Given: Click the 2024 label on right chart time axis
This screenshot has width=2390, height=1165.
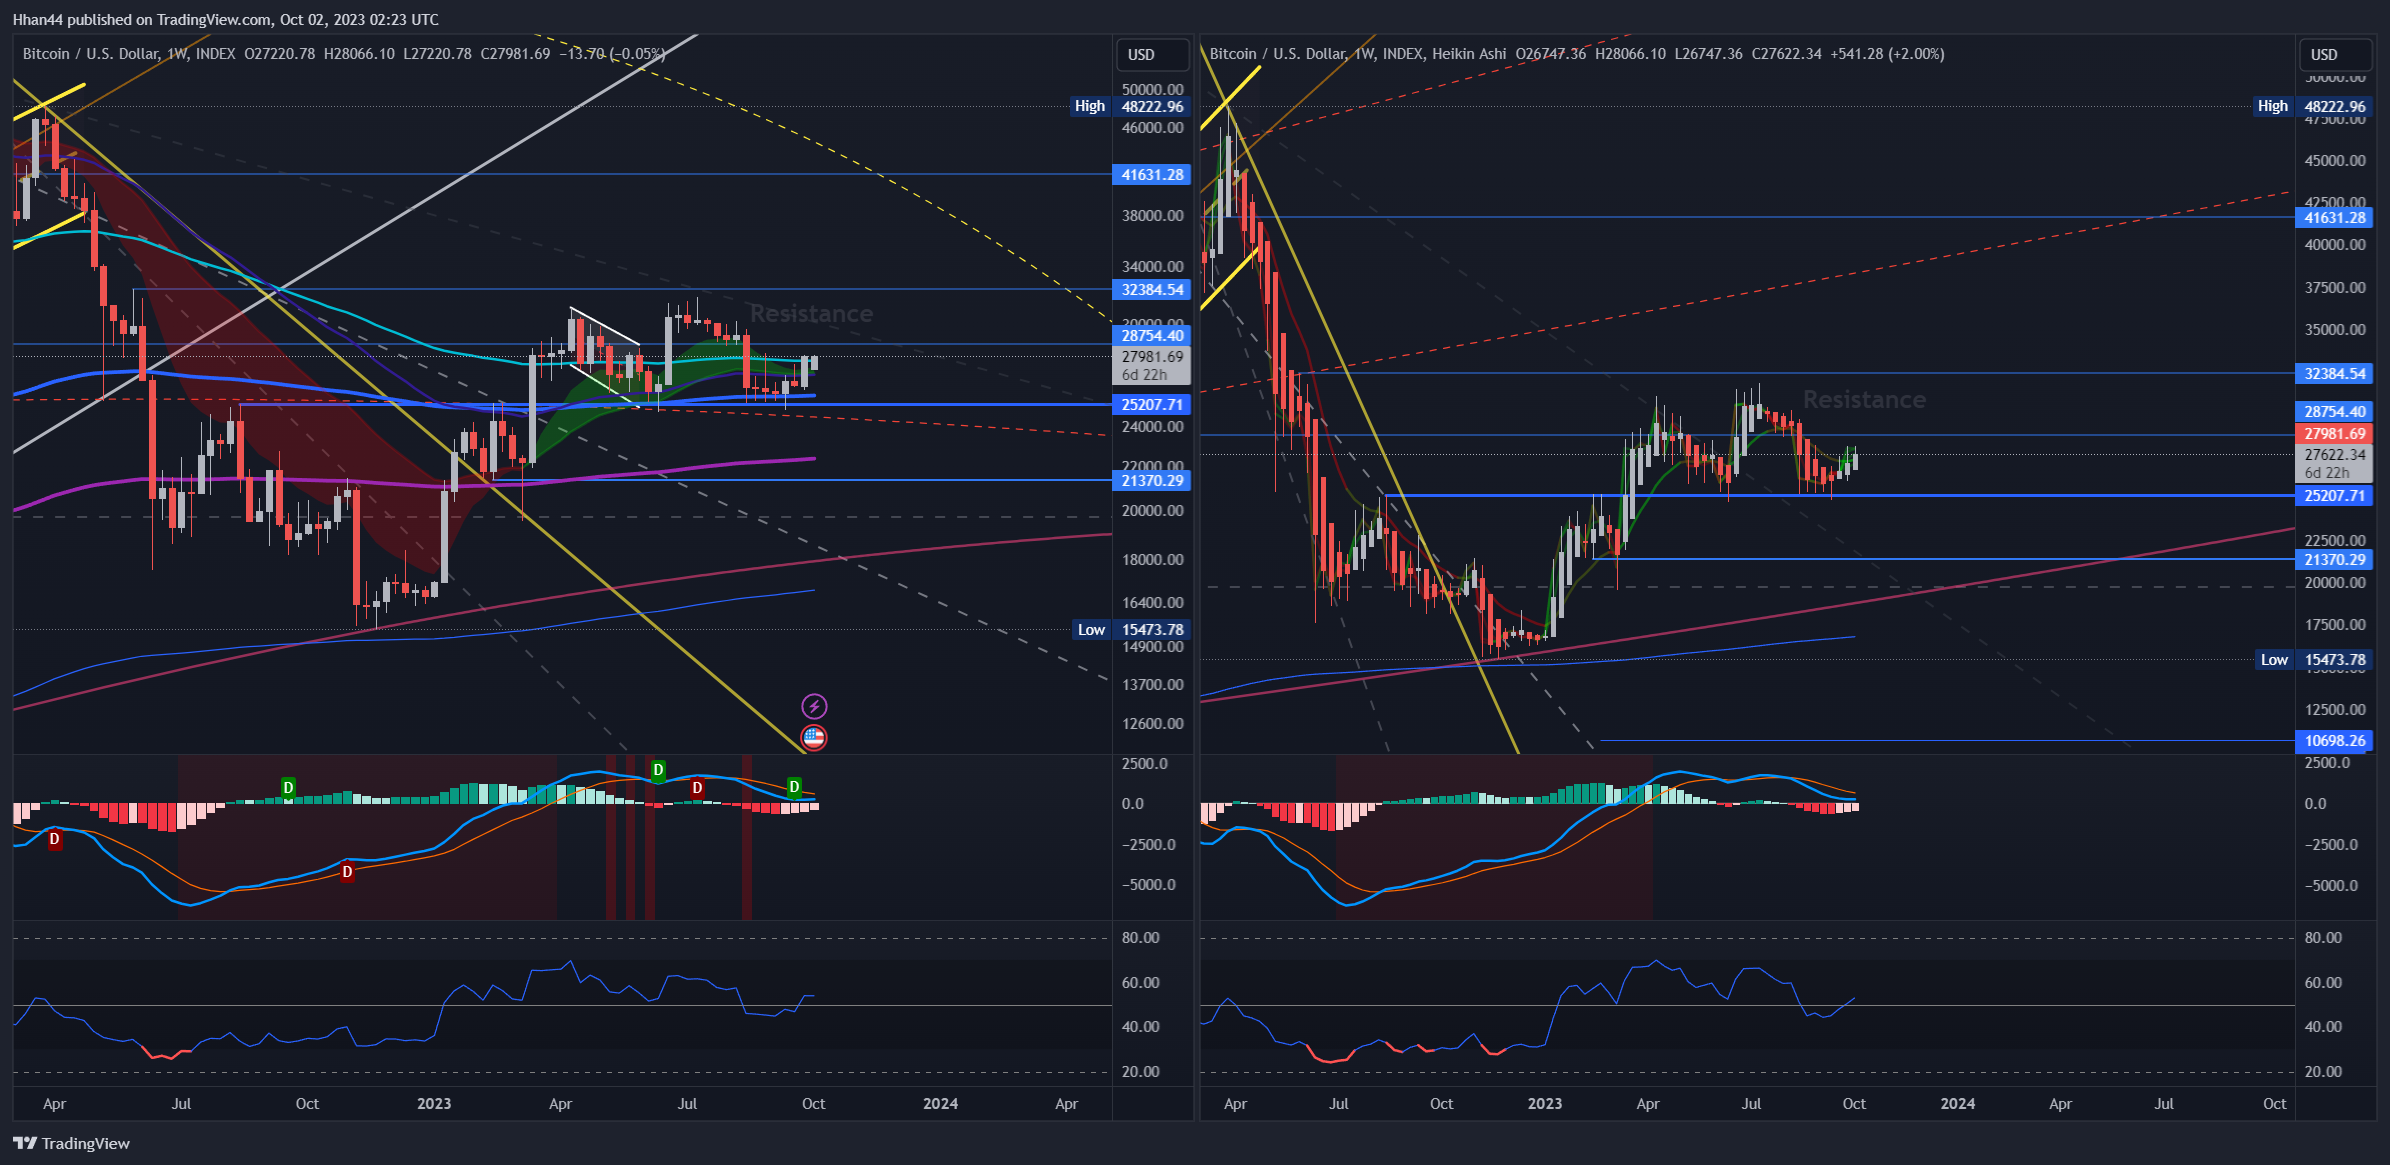Looking at the screenshot, I should coord(1958,1103).
